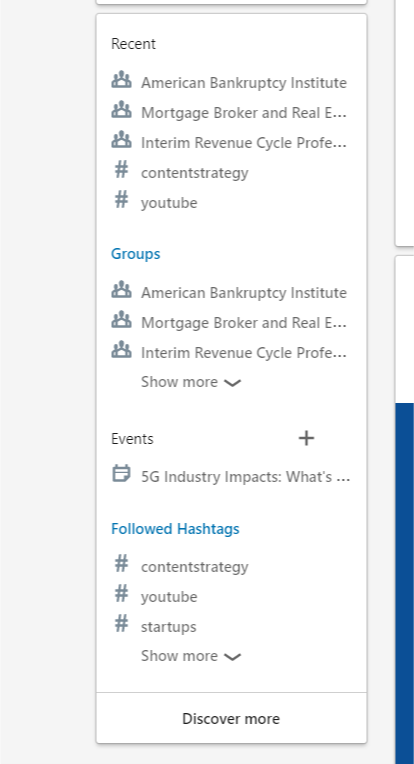This screenshot has width=414, height=764.
Task: Click group icon beside American Bankruptcy Institute under Groups
Action: click(121, 290)
